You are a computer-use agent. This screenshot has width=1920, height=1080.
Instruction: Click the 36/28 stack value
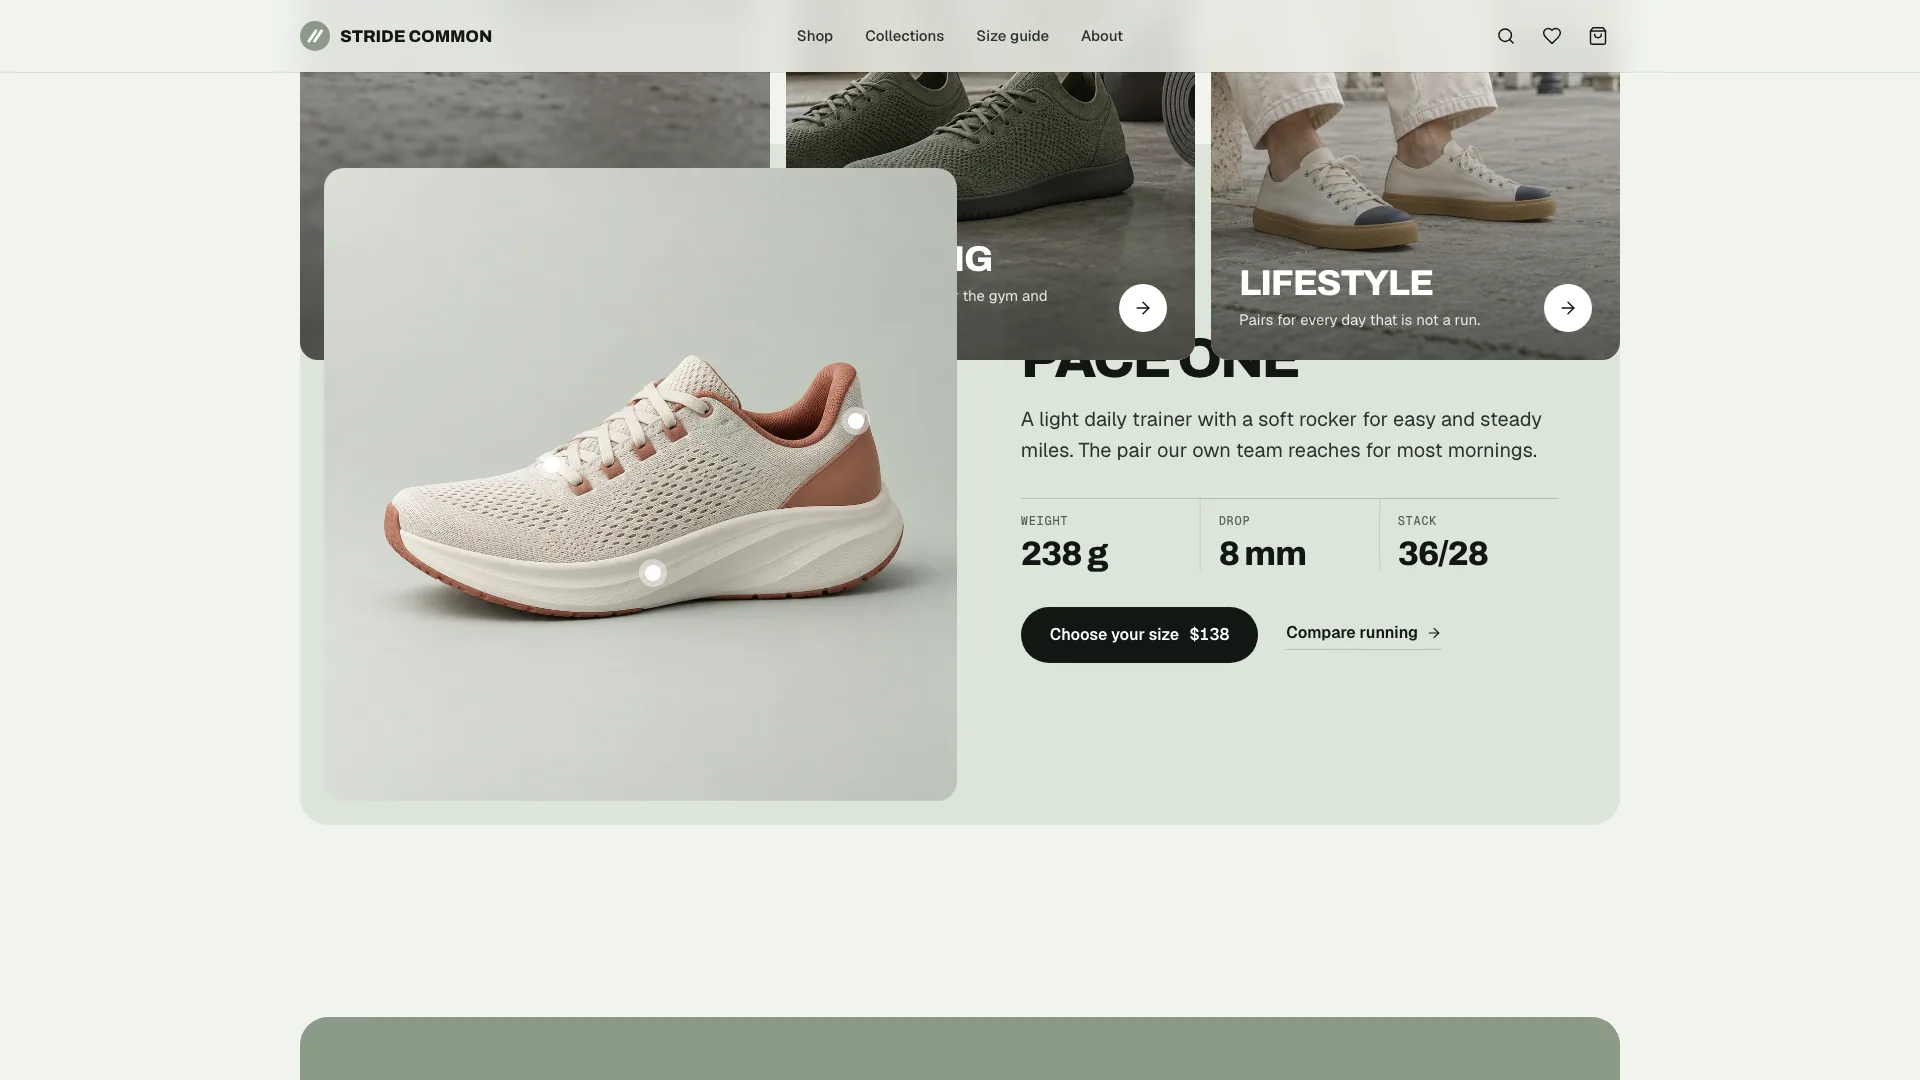[1443, 554]
